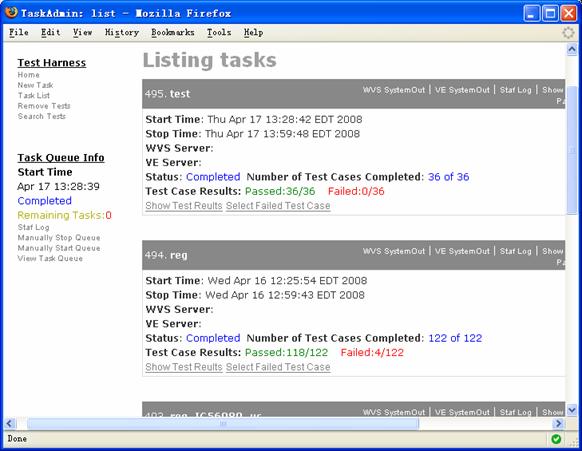Click the page loading throbber icon
582x451 pixels.
568,33
